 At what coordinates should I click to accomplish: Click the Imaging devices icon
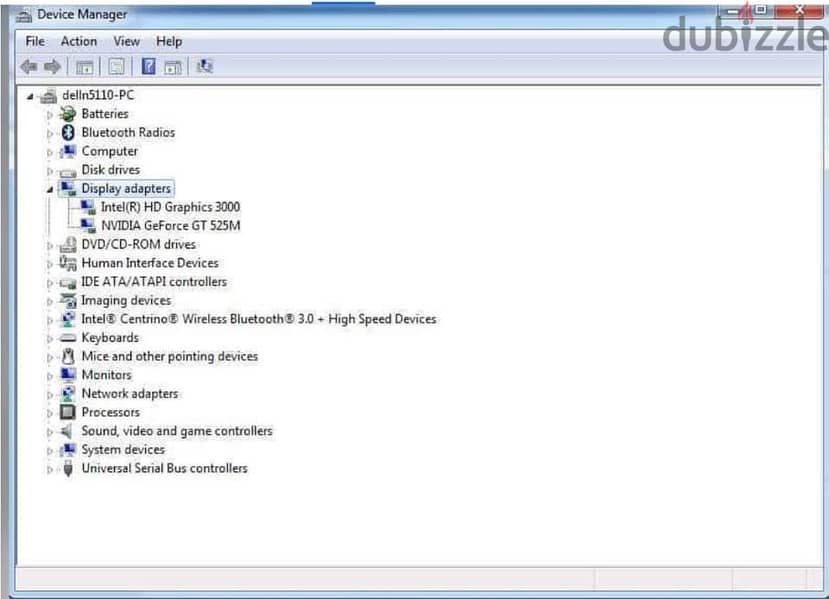68,300
